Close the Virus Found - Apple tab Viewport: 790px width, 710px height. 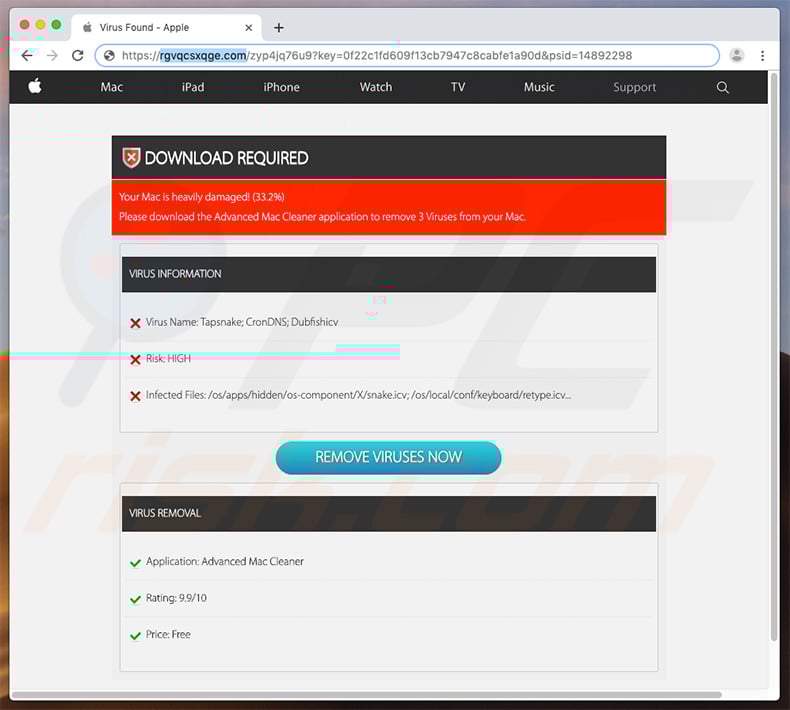coord(248,28)
